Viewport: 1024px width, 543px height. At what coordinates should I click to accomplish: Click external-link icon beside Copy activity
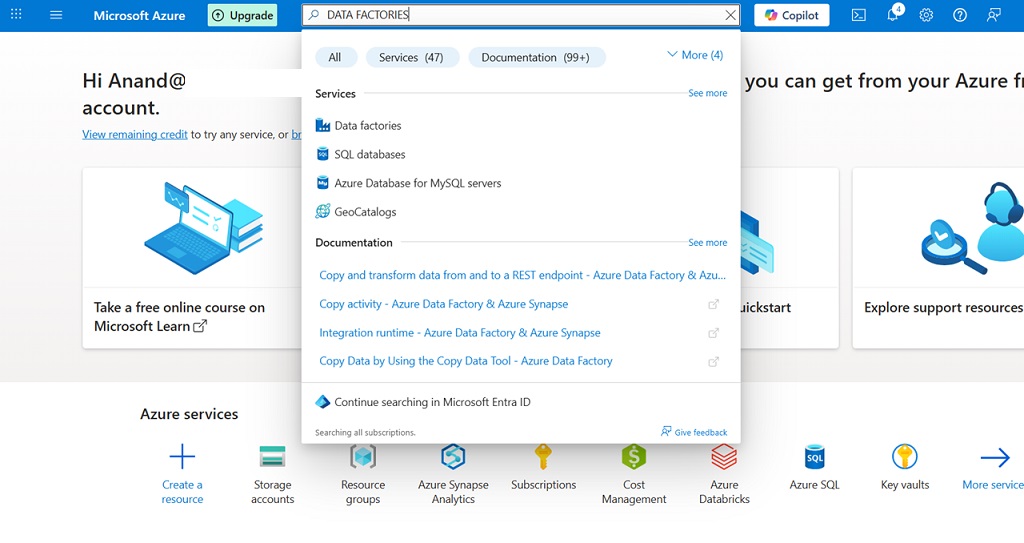714,304
